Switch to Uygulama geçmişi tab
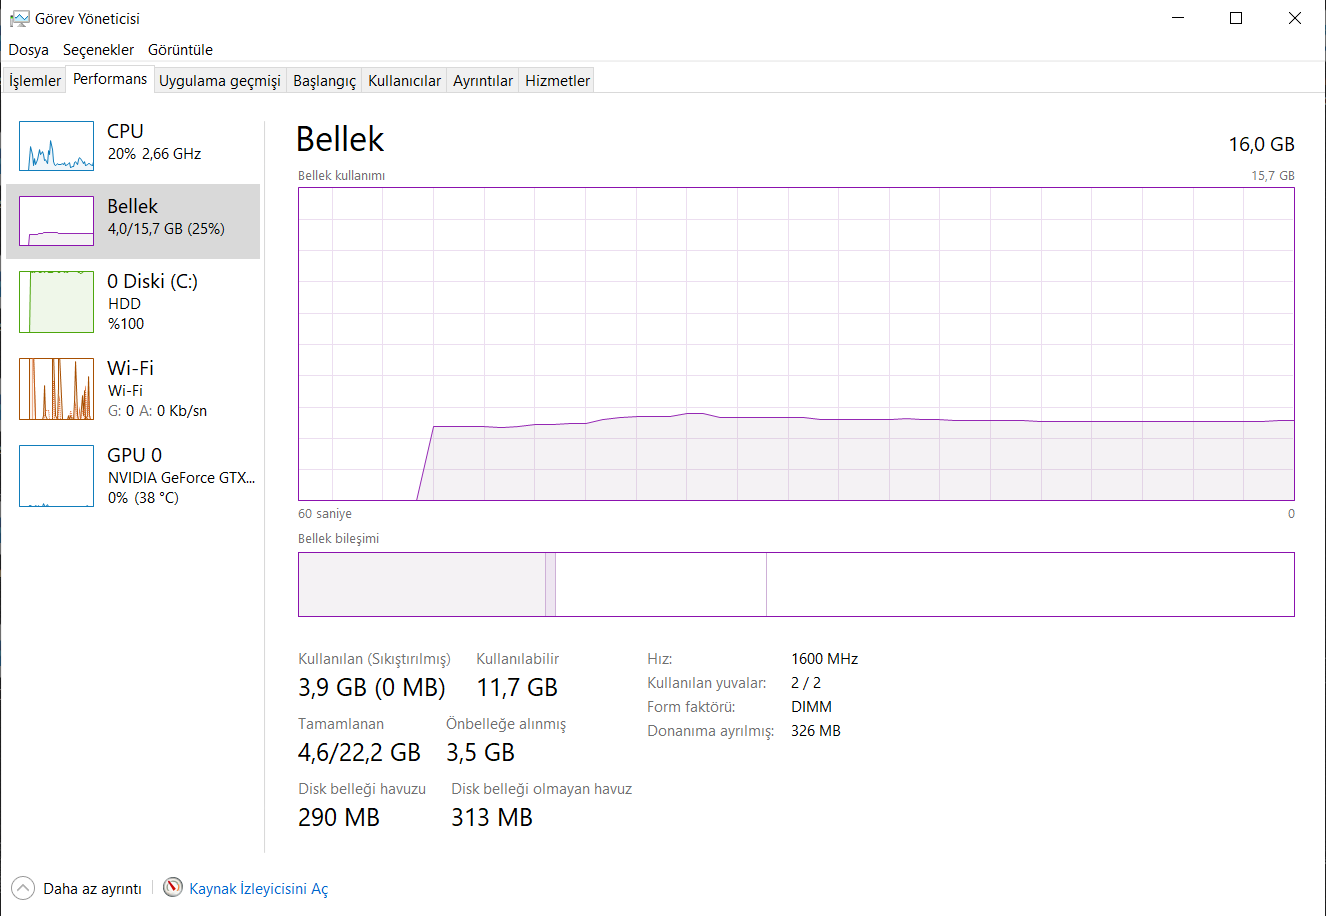Viewport: 1326px width, 916px height. pyautogui.click(x=219, y=81)
